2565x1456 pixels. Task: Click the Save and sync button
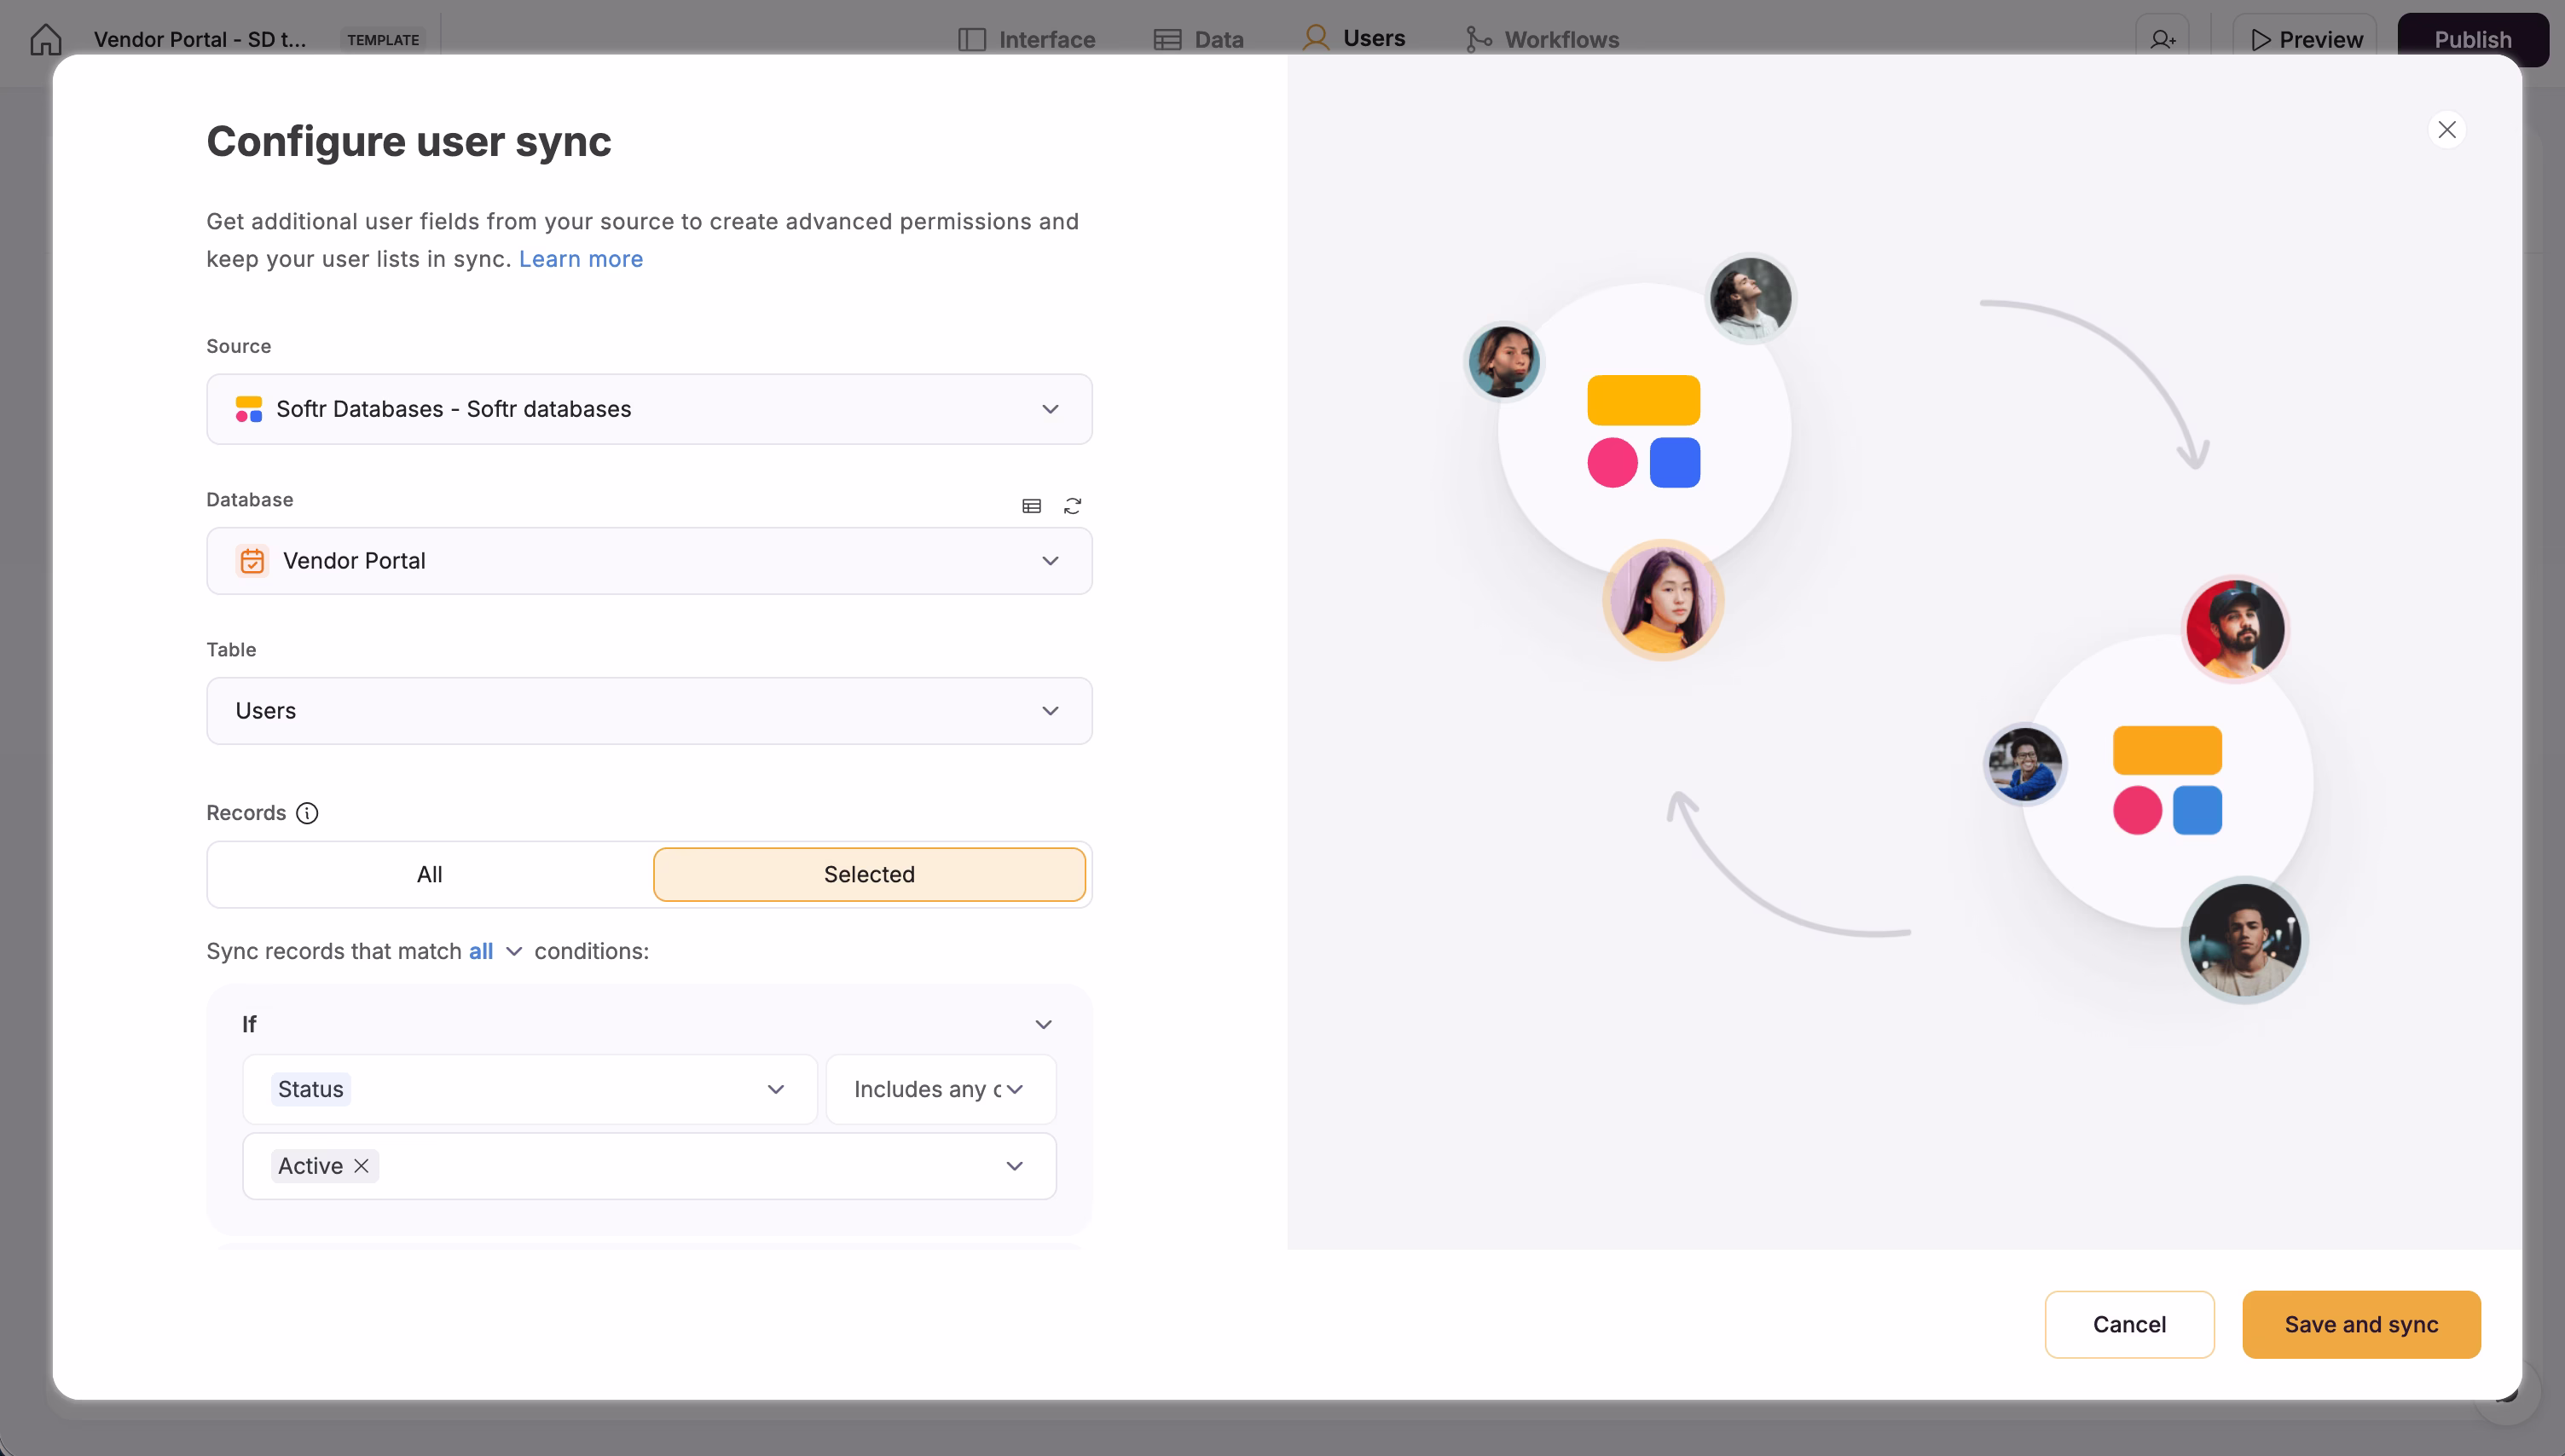pyautogui.click(x=2361, y=1324)
